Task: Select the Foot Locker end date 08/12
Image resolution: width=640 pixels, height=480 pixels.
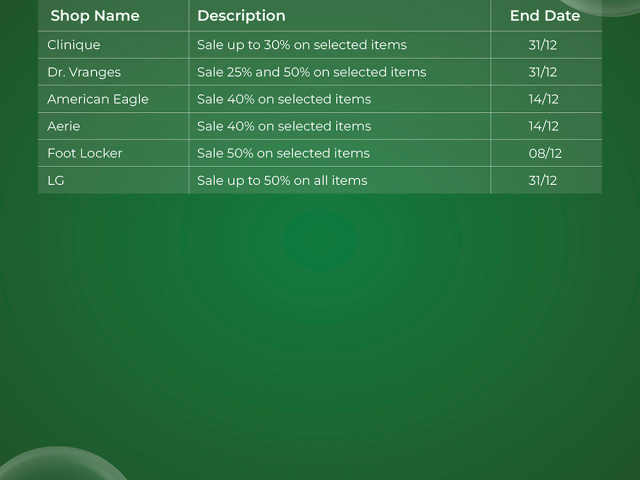Action: click(545, 153)
